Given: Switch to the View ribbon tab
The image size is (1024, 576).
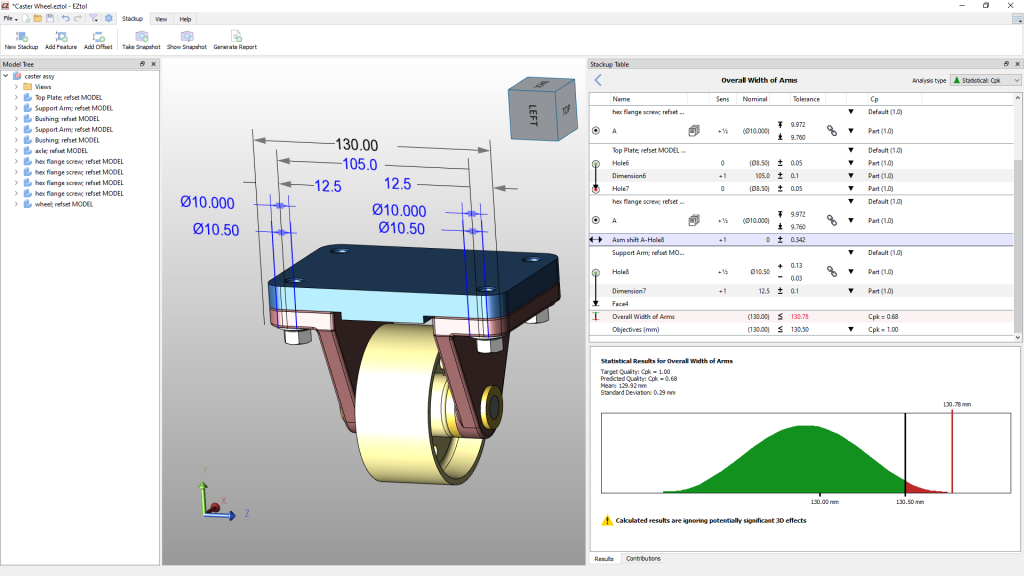Looking at the screenshot, I should (x=160, y=18).
